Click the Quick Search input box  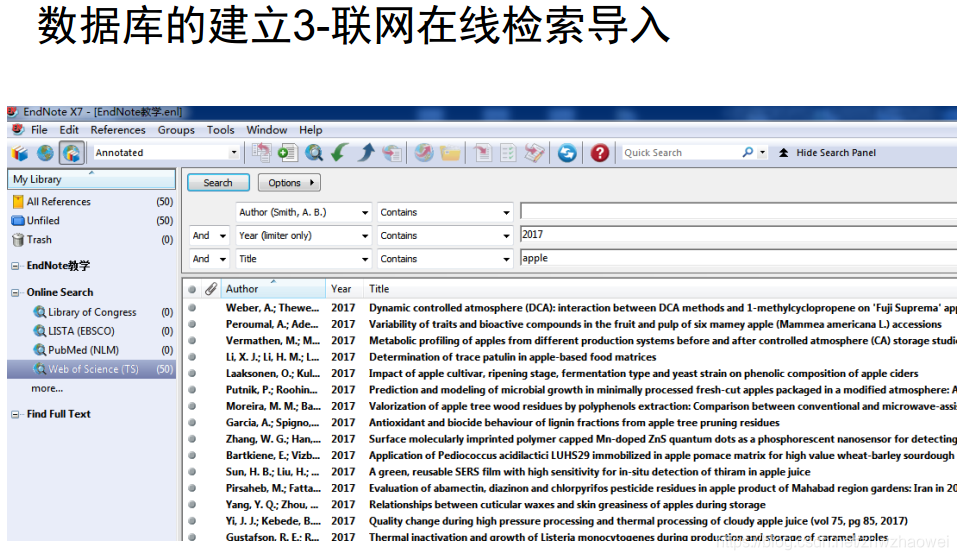681,153
